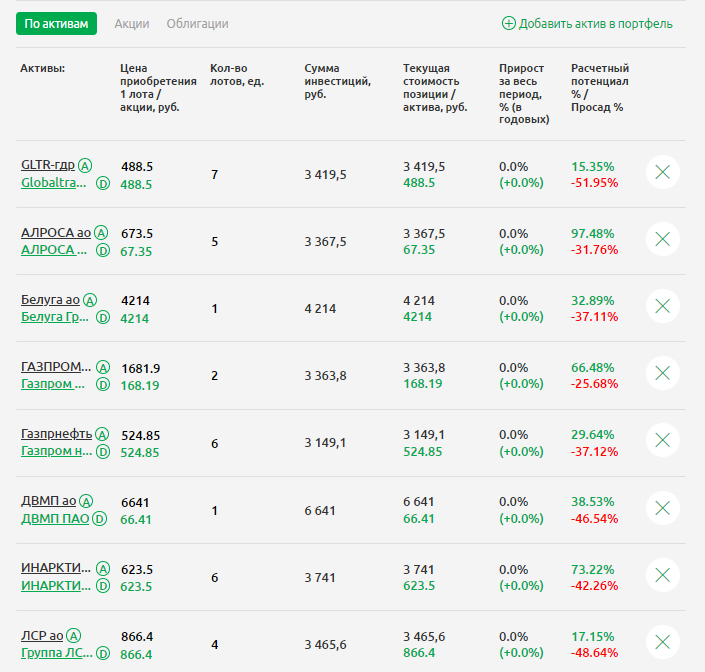
Task: Click the D icon in the ИНАРКТИКА row
Action: click(x=102, y=585)
